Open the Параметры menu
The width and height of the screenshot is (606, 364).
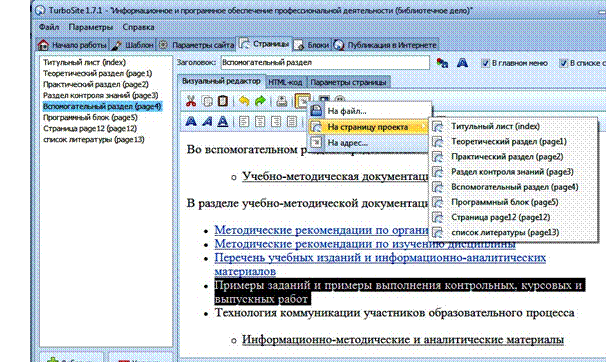coord(91,27)
